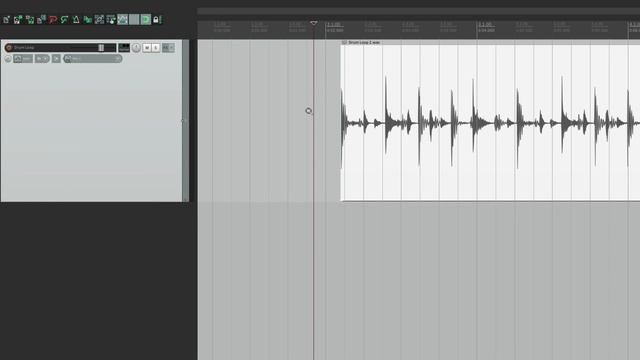Toggle grid lines button in toolbar
Image resolution: width=640 pixels, height=360 pixels.
134,19
